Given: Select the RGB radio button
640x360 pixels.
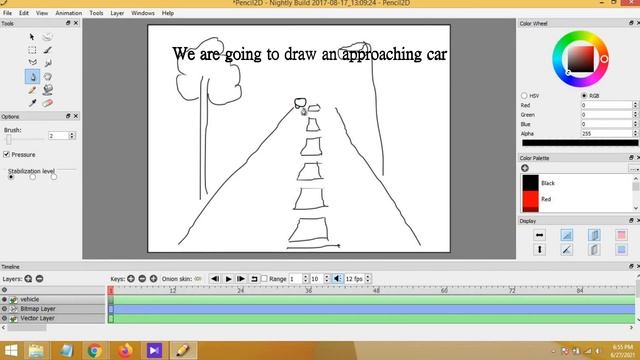Looking at the screenshot, I should click(x=584, y=96).
